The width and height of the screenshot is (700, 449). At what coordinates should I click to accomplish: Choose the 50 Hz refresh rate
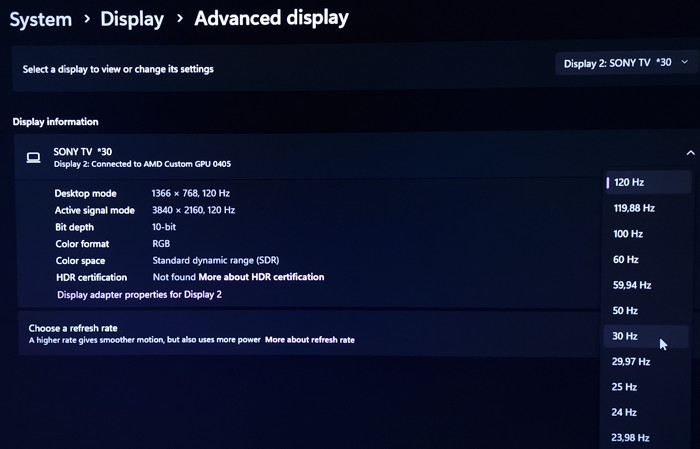pos(625,311)
